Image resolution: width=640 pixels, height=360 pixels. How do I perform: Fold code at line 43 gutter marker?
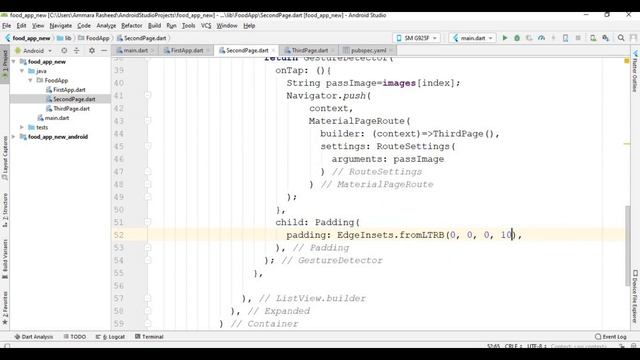point(148,121)
